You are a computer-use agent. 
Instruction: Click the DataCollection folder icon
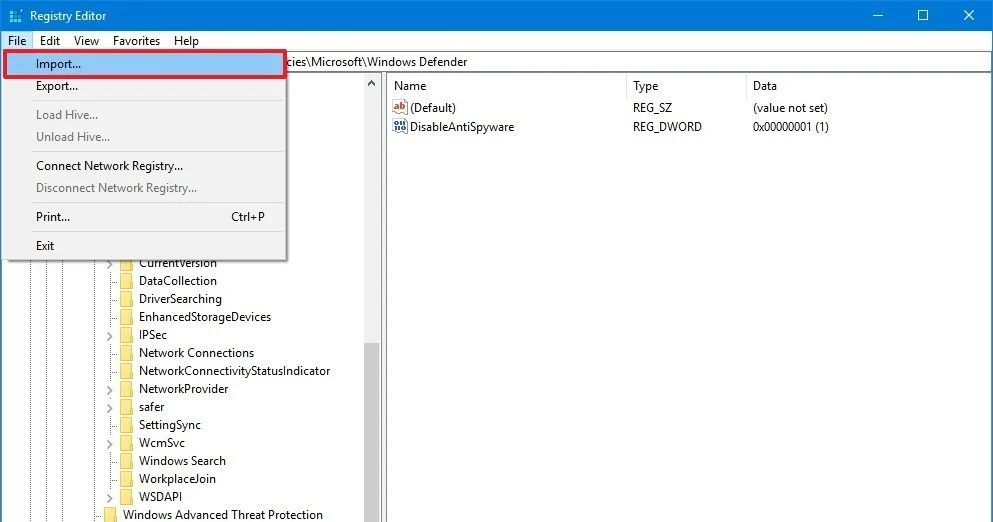coord(126,281)
